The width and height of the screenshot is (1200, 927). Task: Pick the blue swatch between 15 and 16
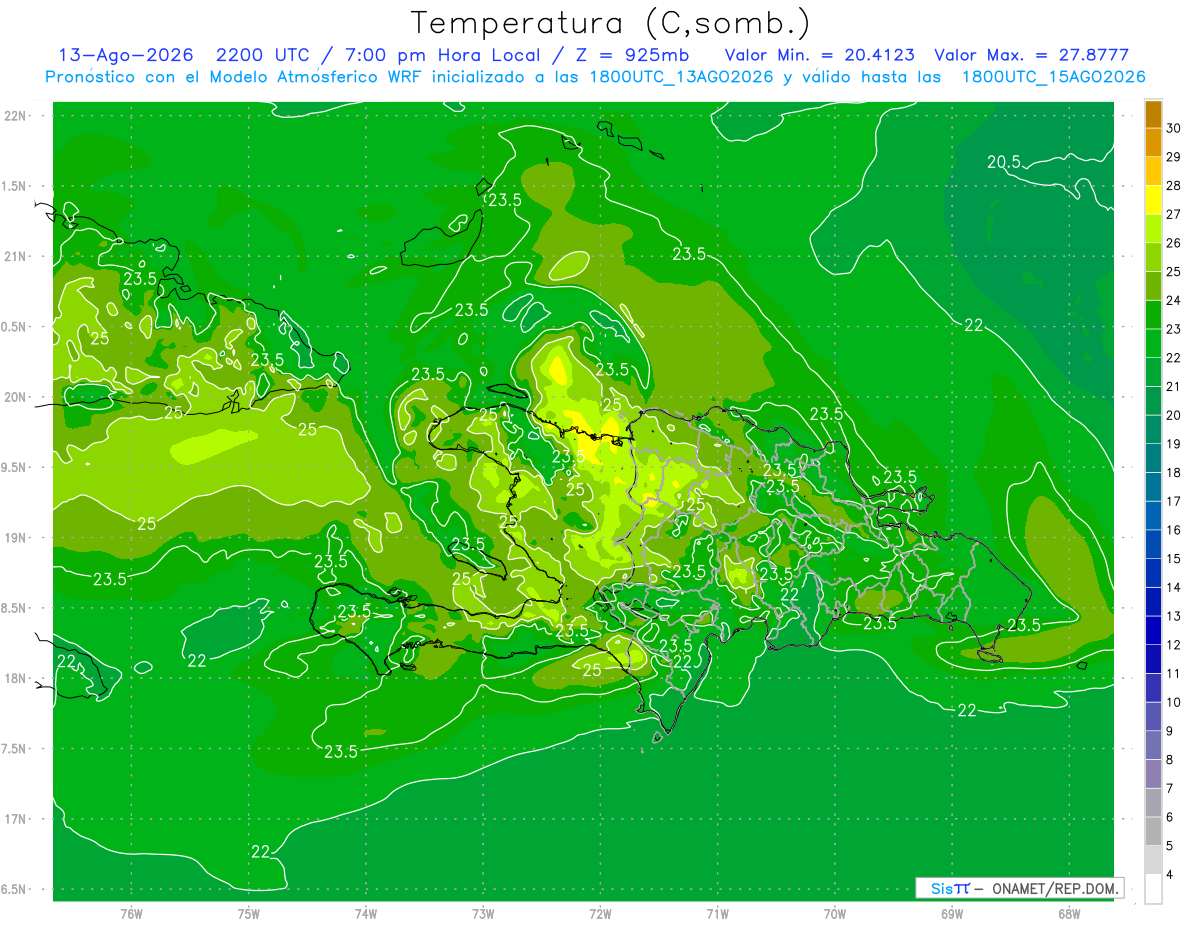coord(1154,544)
